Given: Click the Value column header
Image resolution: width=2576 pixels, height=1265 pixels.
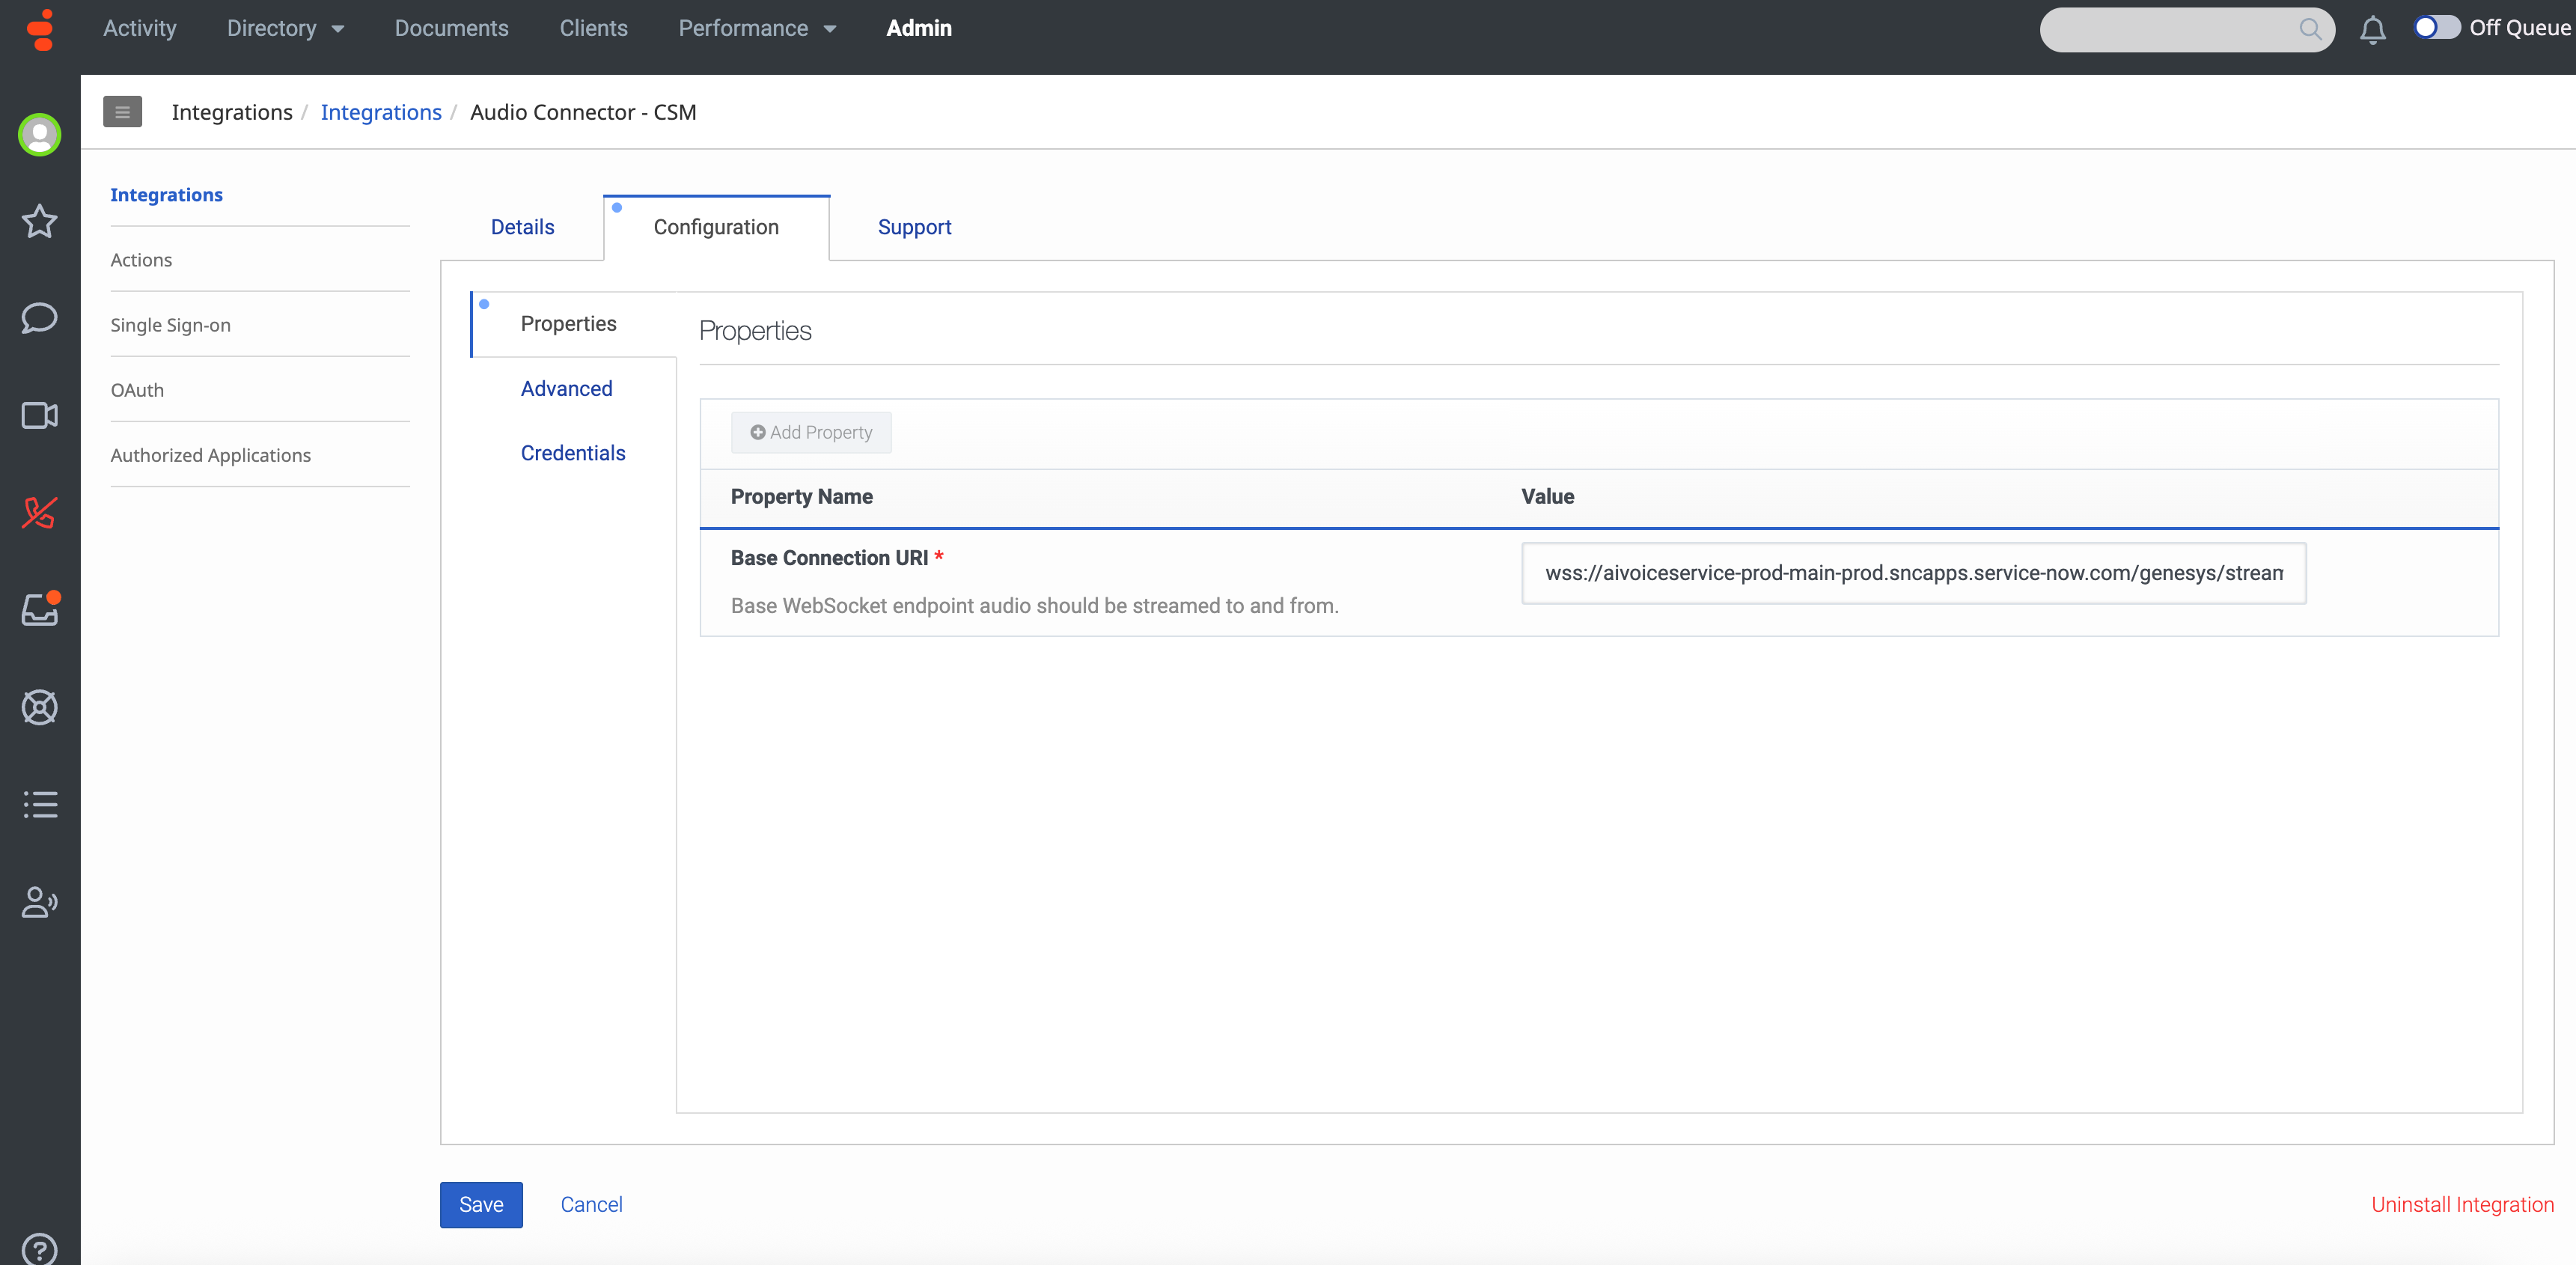Looking at the screenshot, I should [x=1547, y=496].
